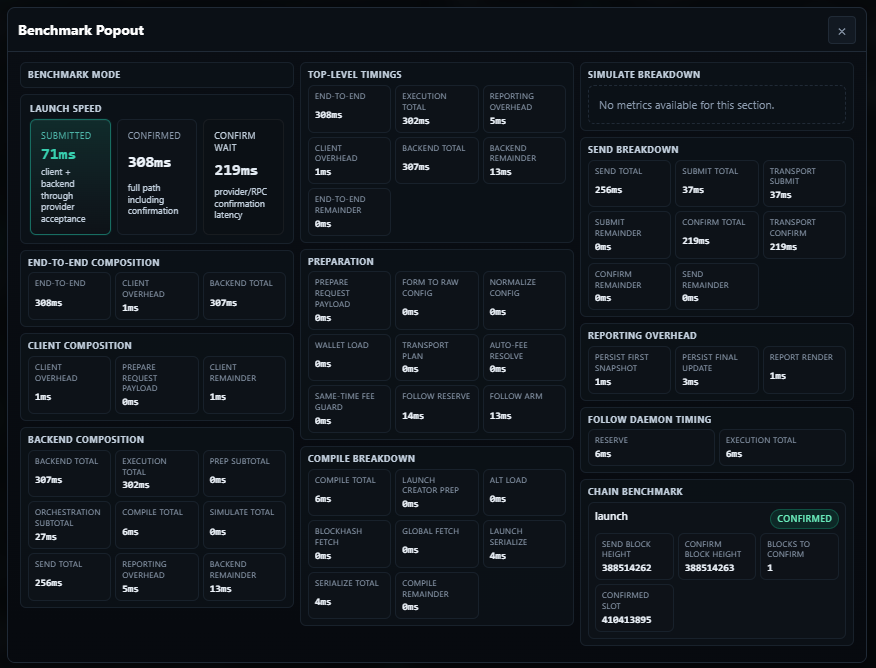Screen dimensions: 876x668
Task: Click the Confirm Block Height 388514263 card
Action: point(717,556)
